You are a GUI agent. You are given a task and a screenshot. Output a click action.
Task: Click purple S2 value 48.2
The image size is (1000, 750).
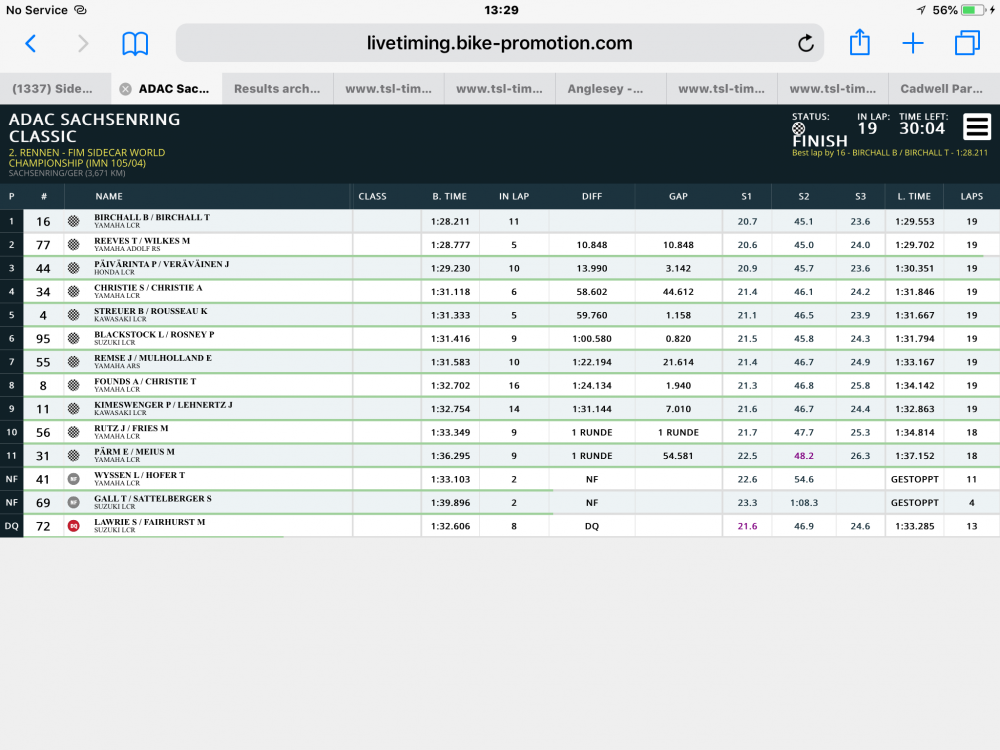(x=804, y=456)
